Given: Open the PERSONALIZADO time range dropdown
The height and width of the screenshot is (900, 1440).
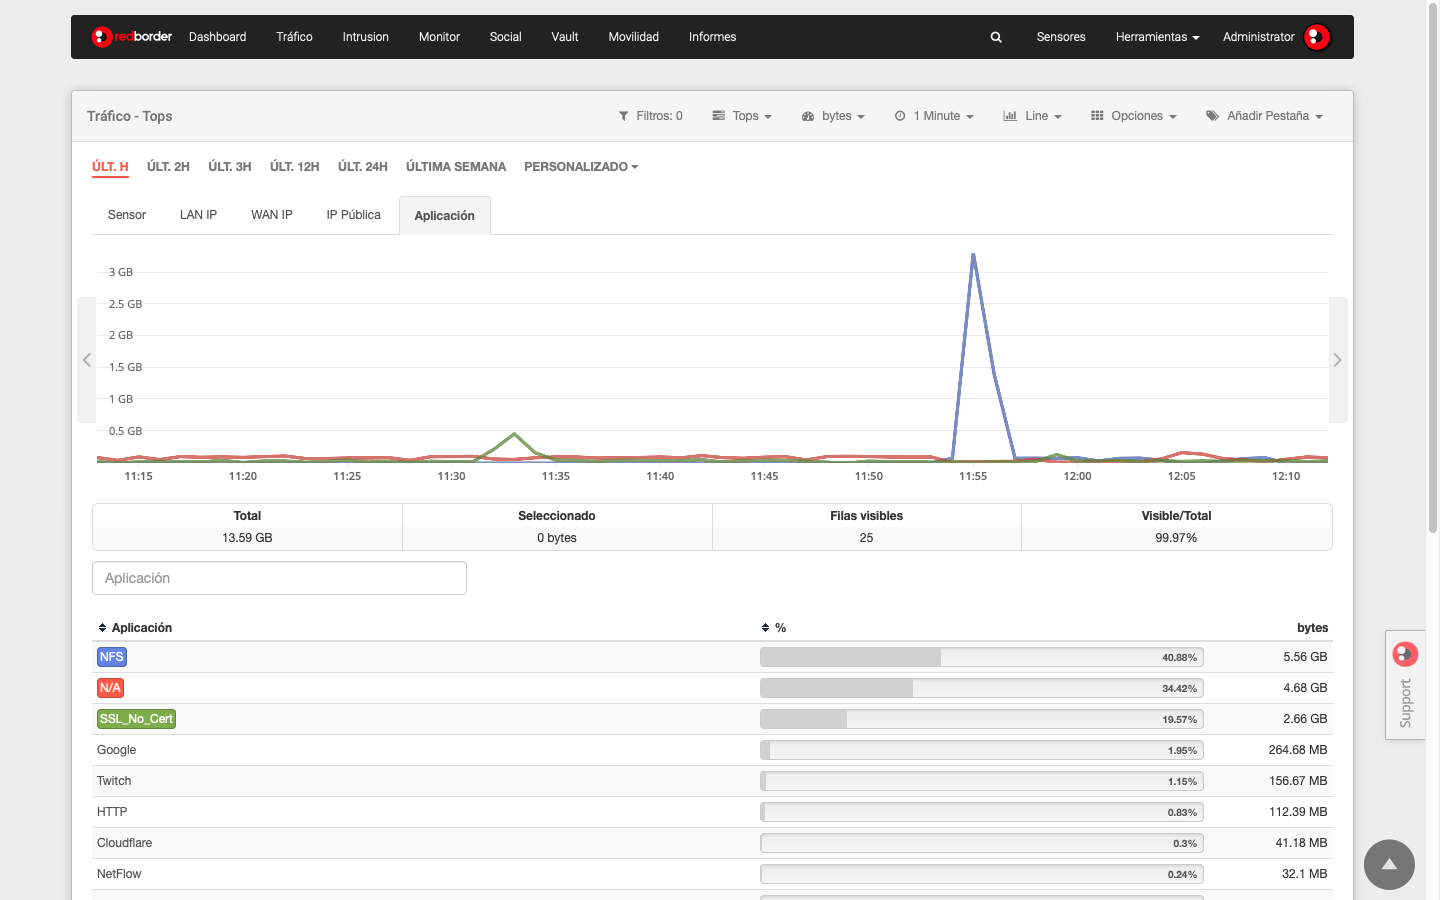Looking at the screenshot, I should pyautogui.click(x=581, y=167).
